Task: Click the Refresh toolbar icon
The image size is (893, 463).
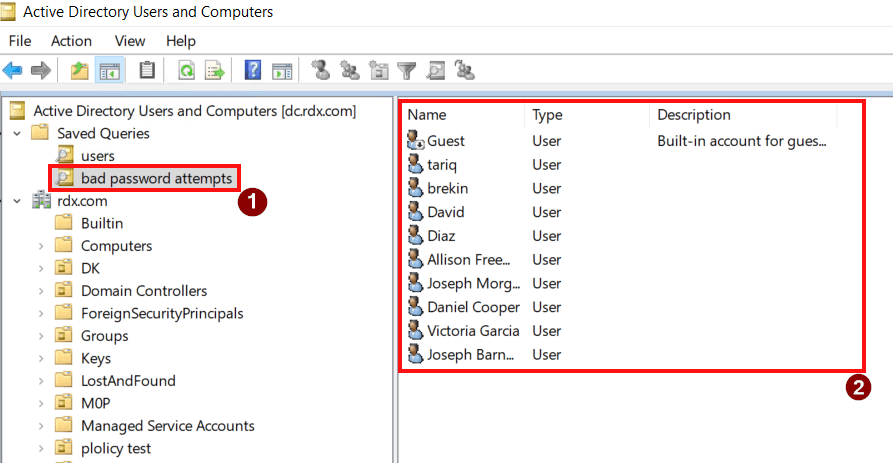Action: coord(186,71)
